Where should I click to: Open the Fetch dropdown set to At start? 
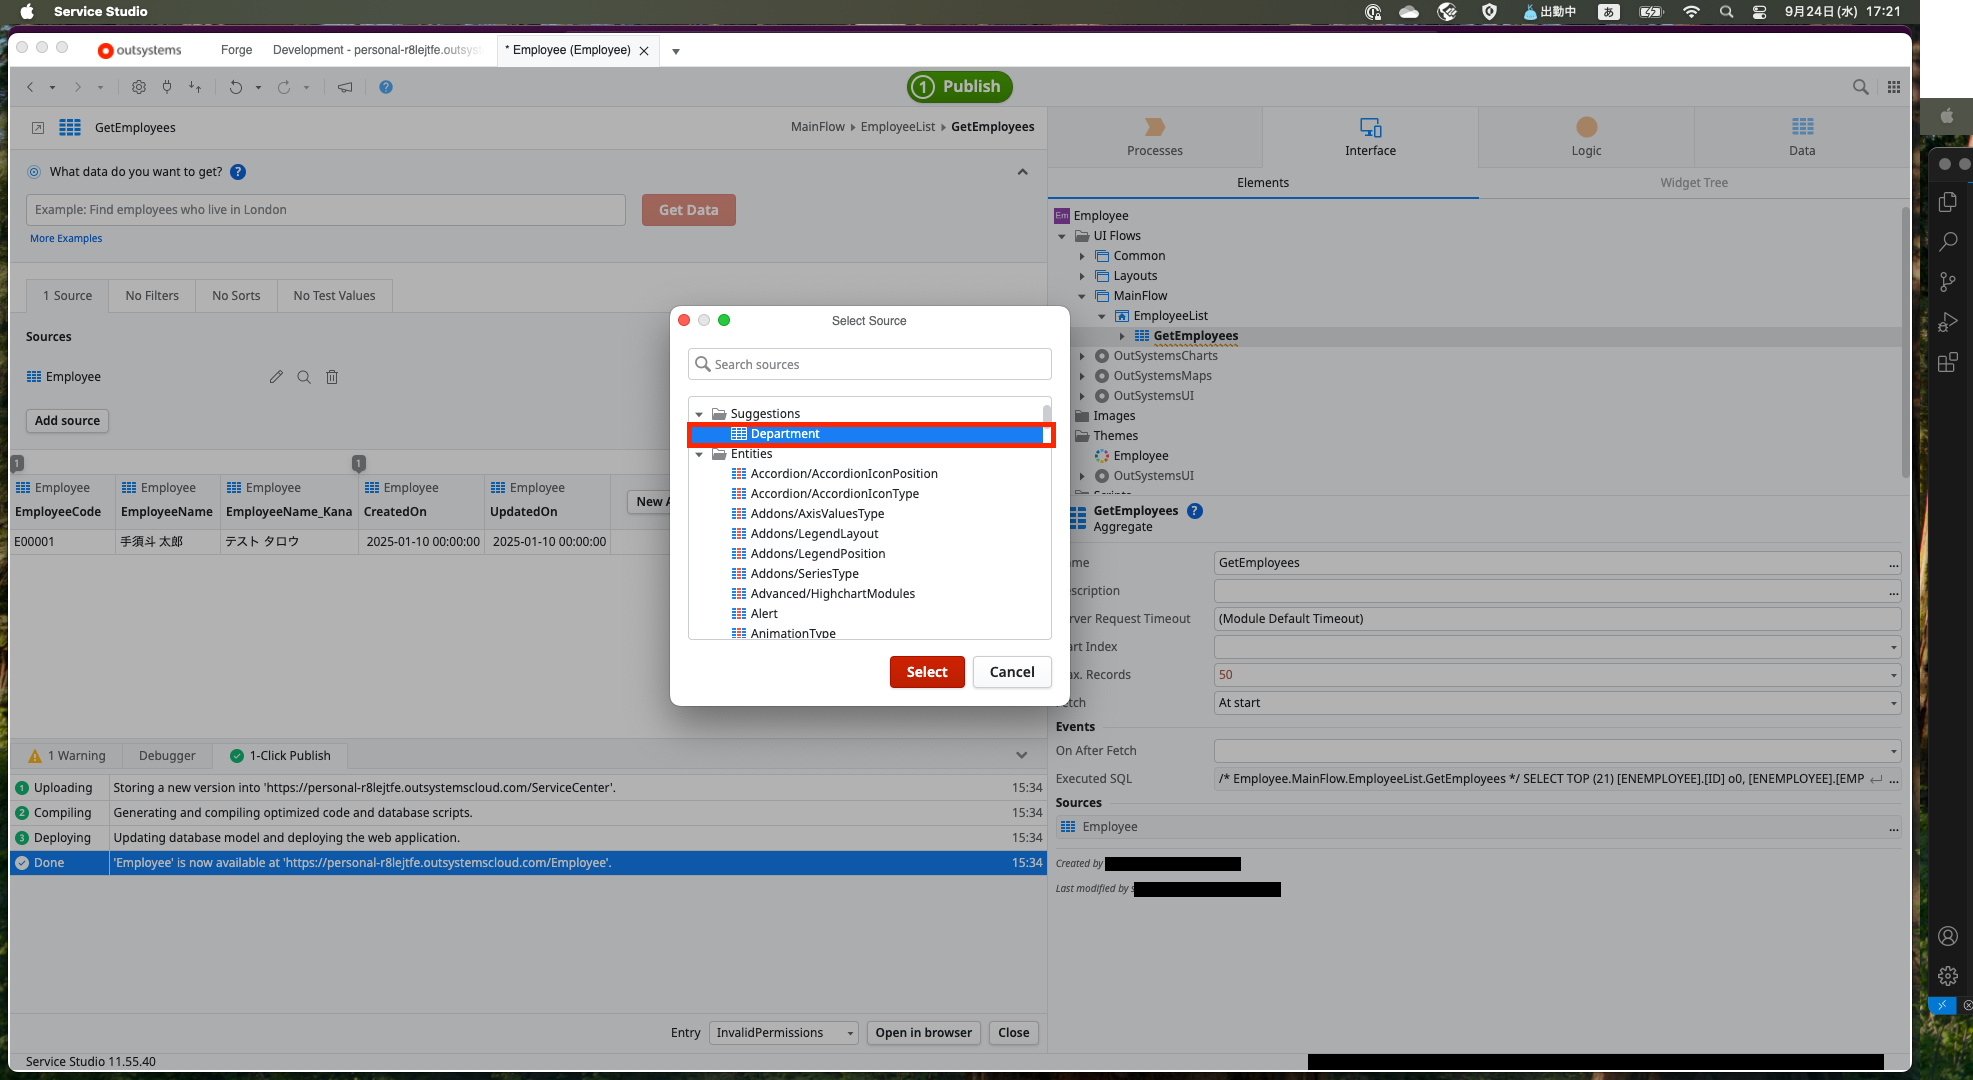click(x=1556, y=703)
